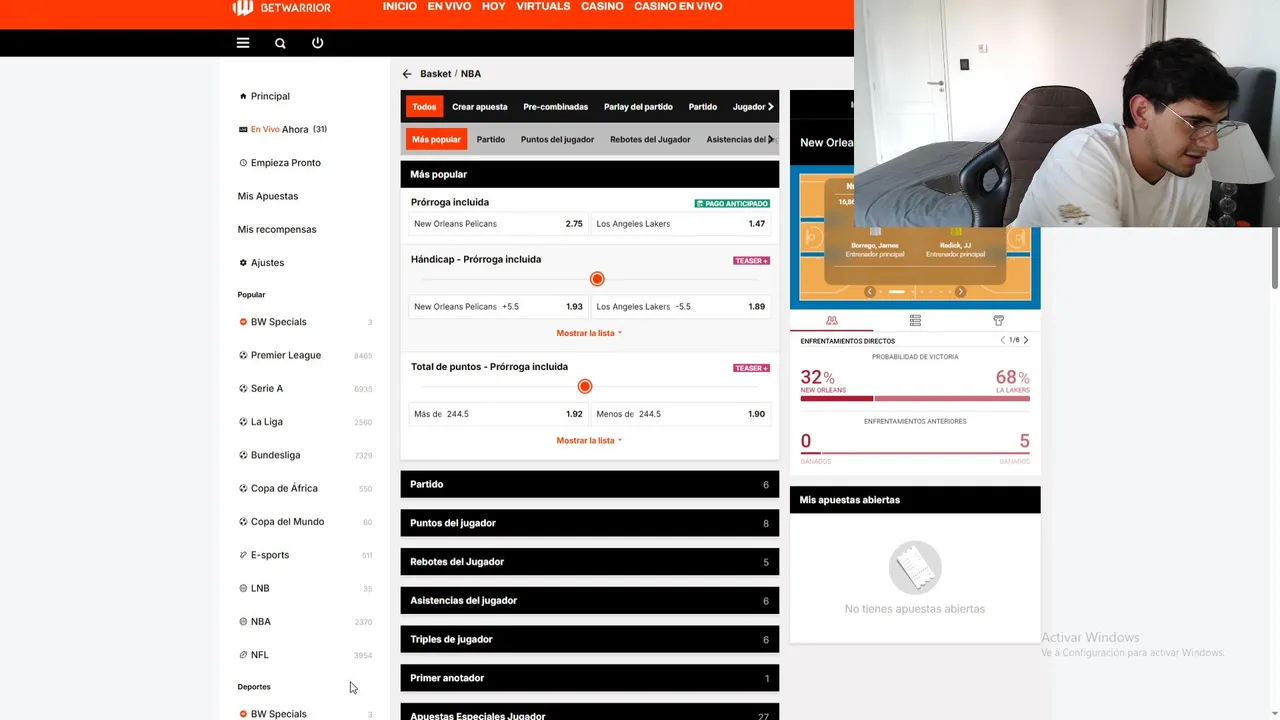This screenshot has height=720, width=1280.
Task: Click the search magnifier icon
Action: click(x=280, y=43)
